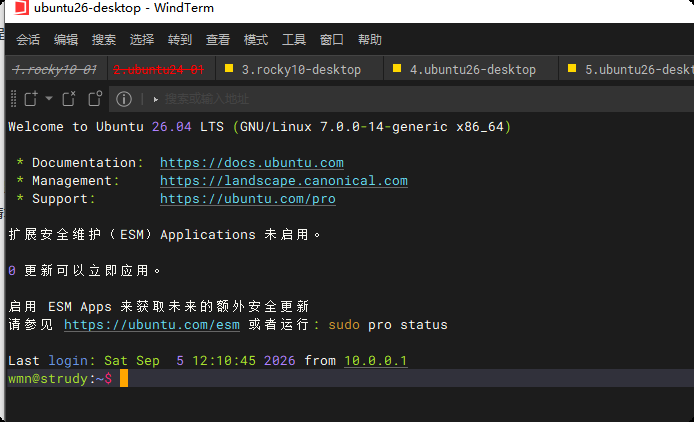
Task: Click the toolbar drag handle dots
Action: tap(13, 98)
